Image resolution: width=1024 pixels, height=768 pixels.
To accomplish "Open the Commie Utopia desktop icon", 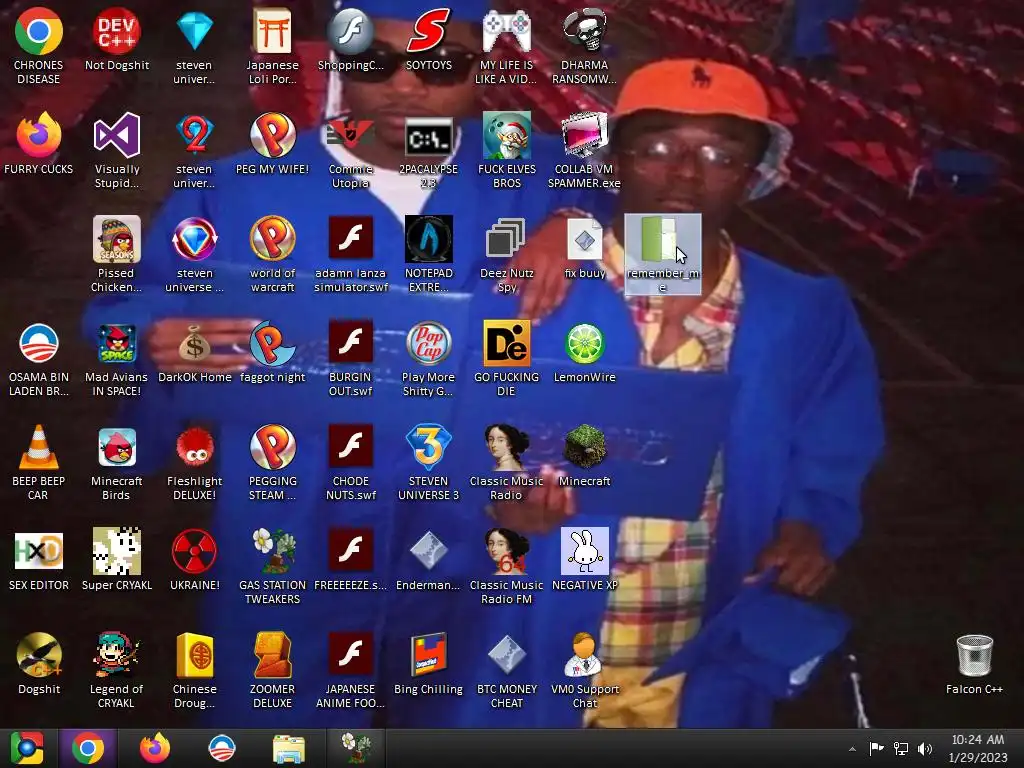I will click(351, 136).
